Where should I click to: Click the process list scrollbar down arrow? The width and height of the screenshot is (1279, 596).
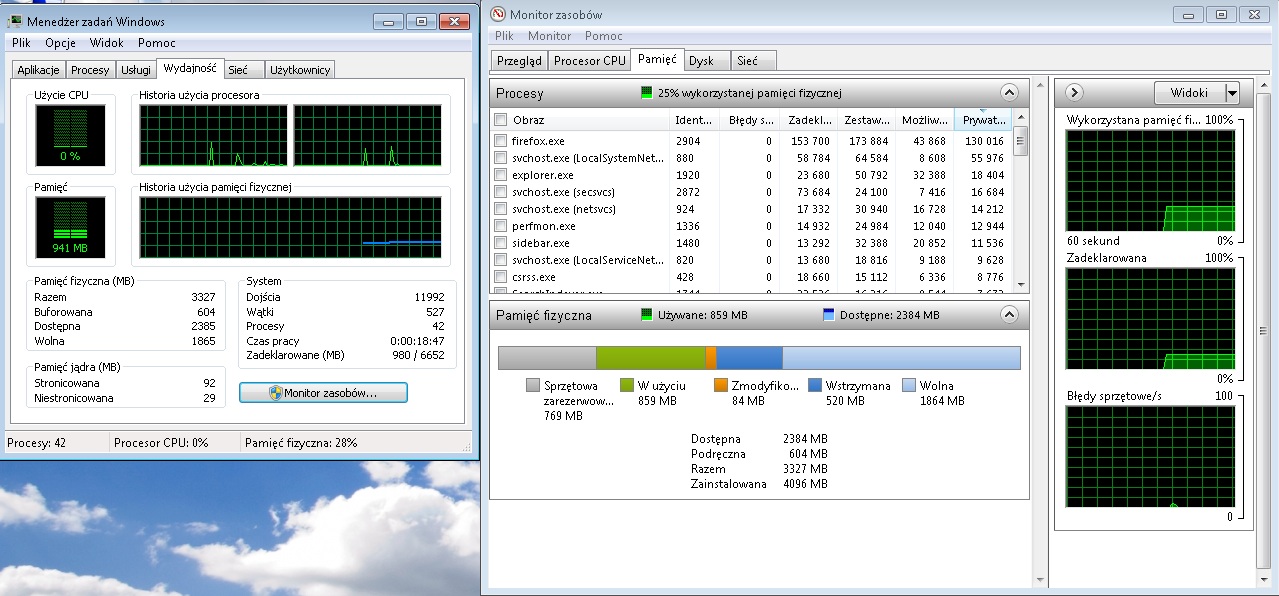coord(1021,286)
